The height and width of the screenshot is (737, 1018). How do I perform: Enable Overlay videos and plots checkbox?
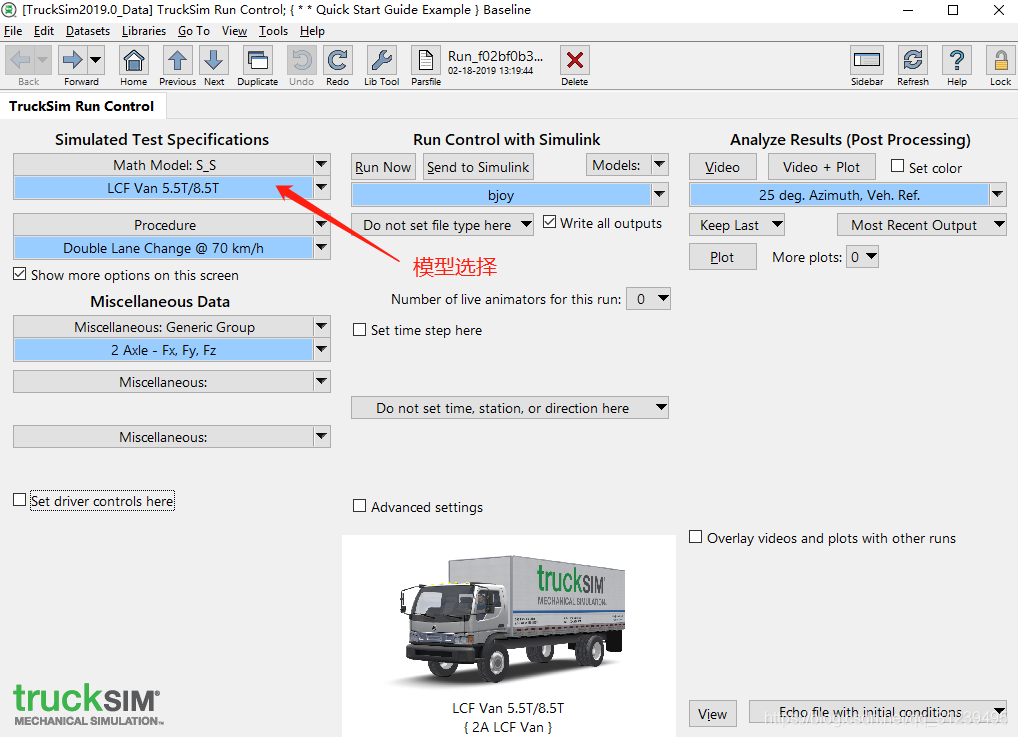coord(695,537)
